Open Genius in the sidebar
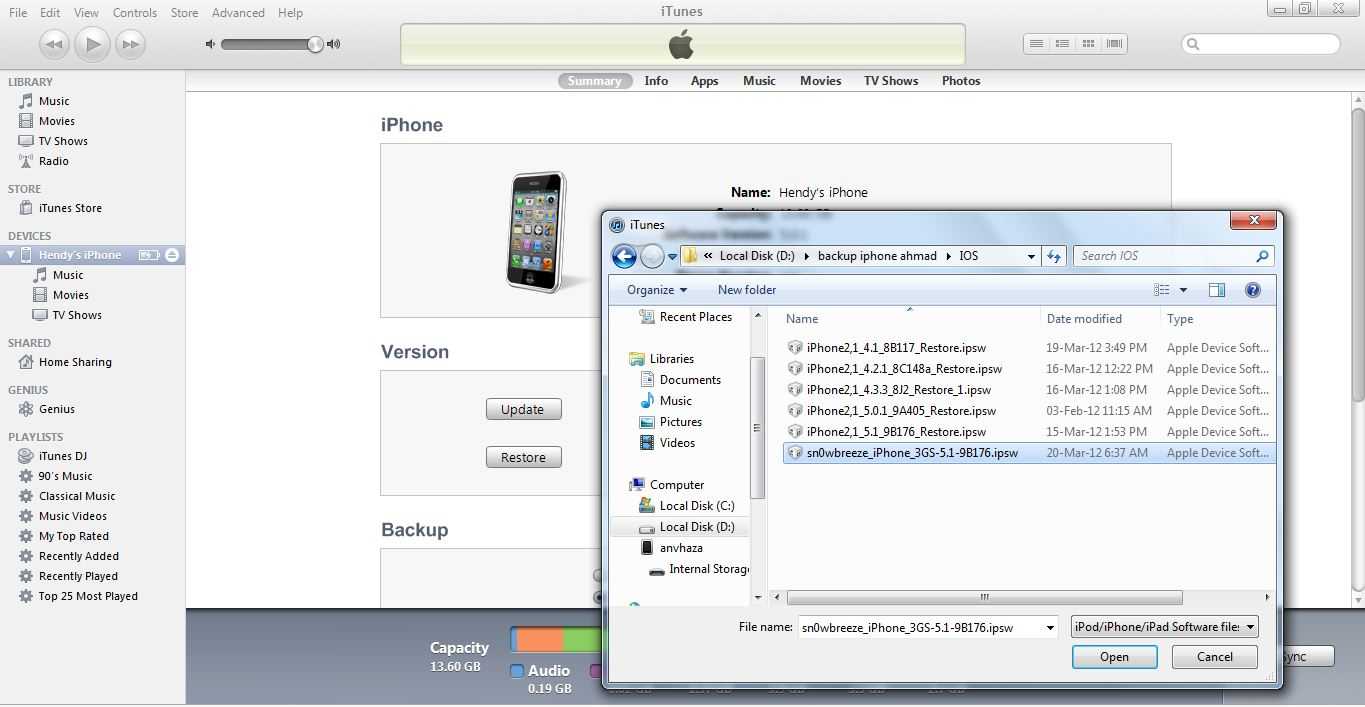The image size is (1365, 707). coord(57,409)
